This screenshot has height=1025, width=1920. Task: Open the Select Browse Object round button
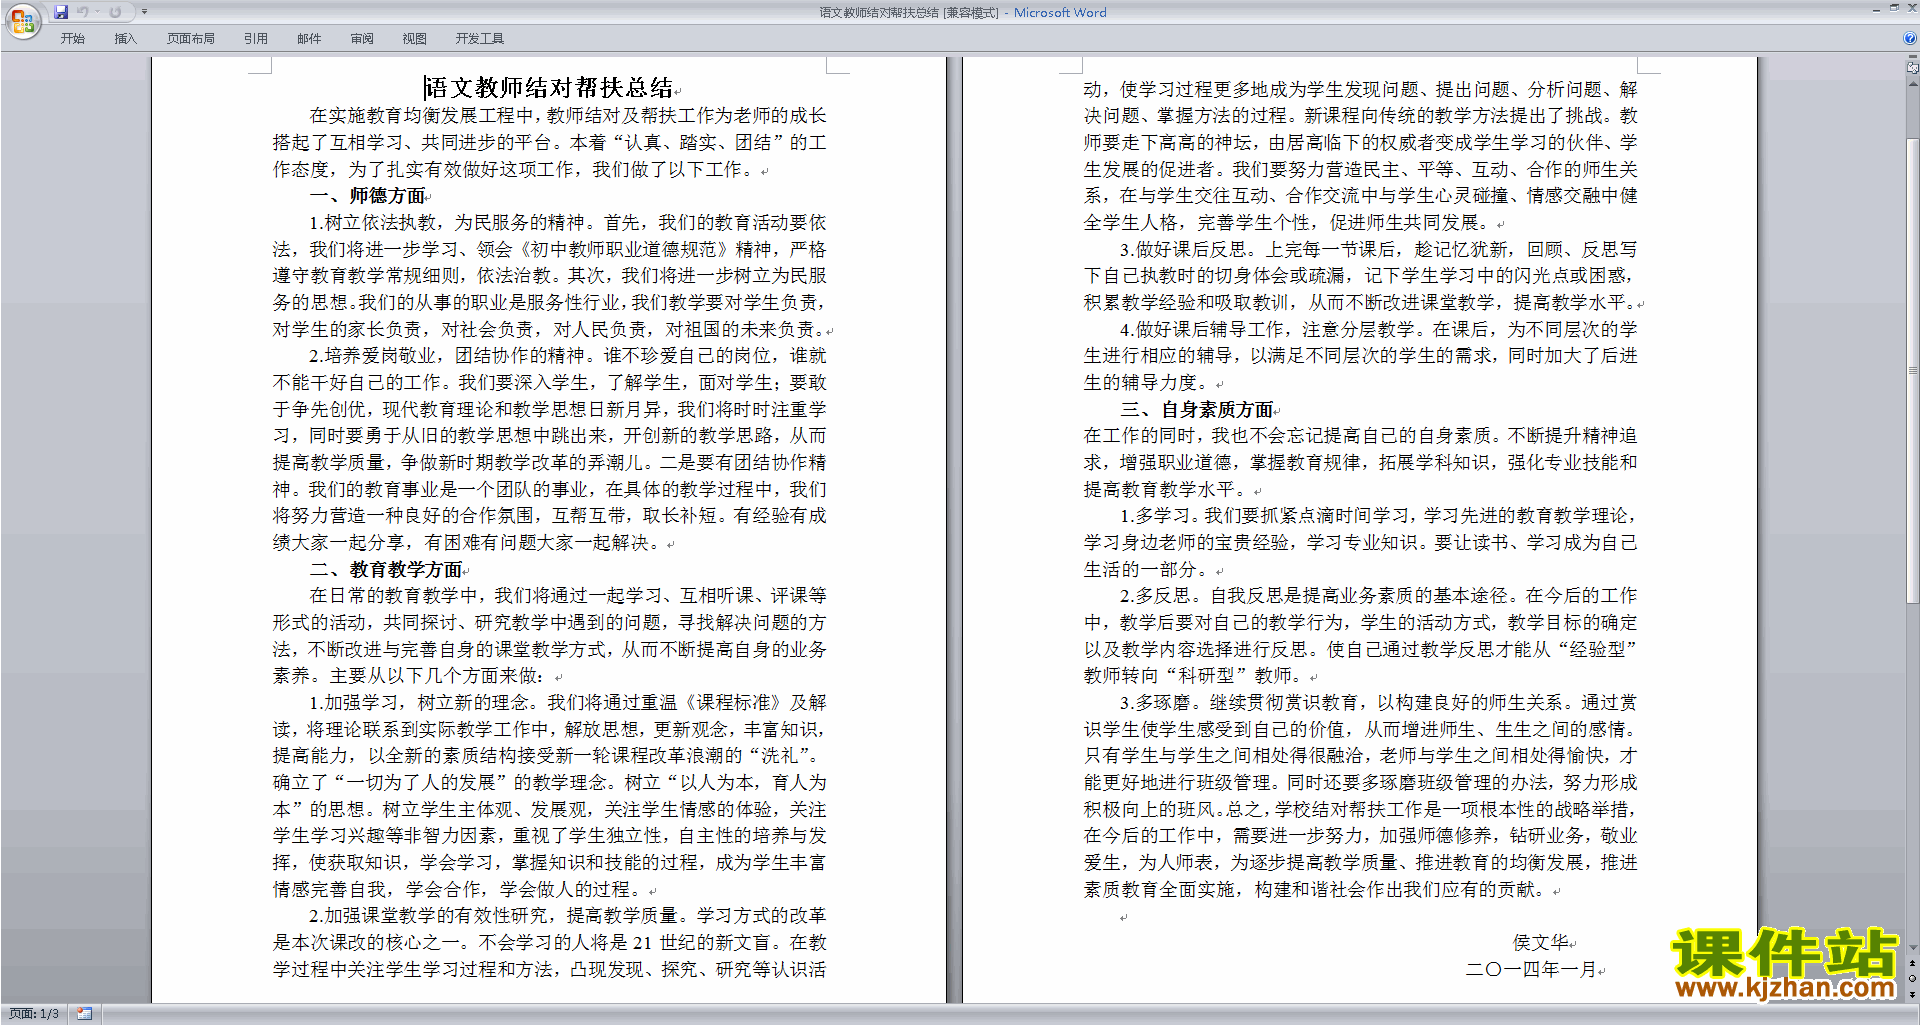[1913, 979]
